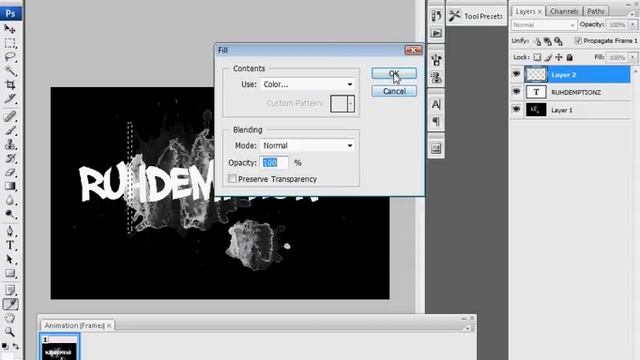Select animation frame 1 thumbnail
This screenshot has height=360, width=640.
pyautogui.click(x=60, y=348)
